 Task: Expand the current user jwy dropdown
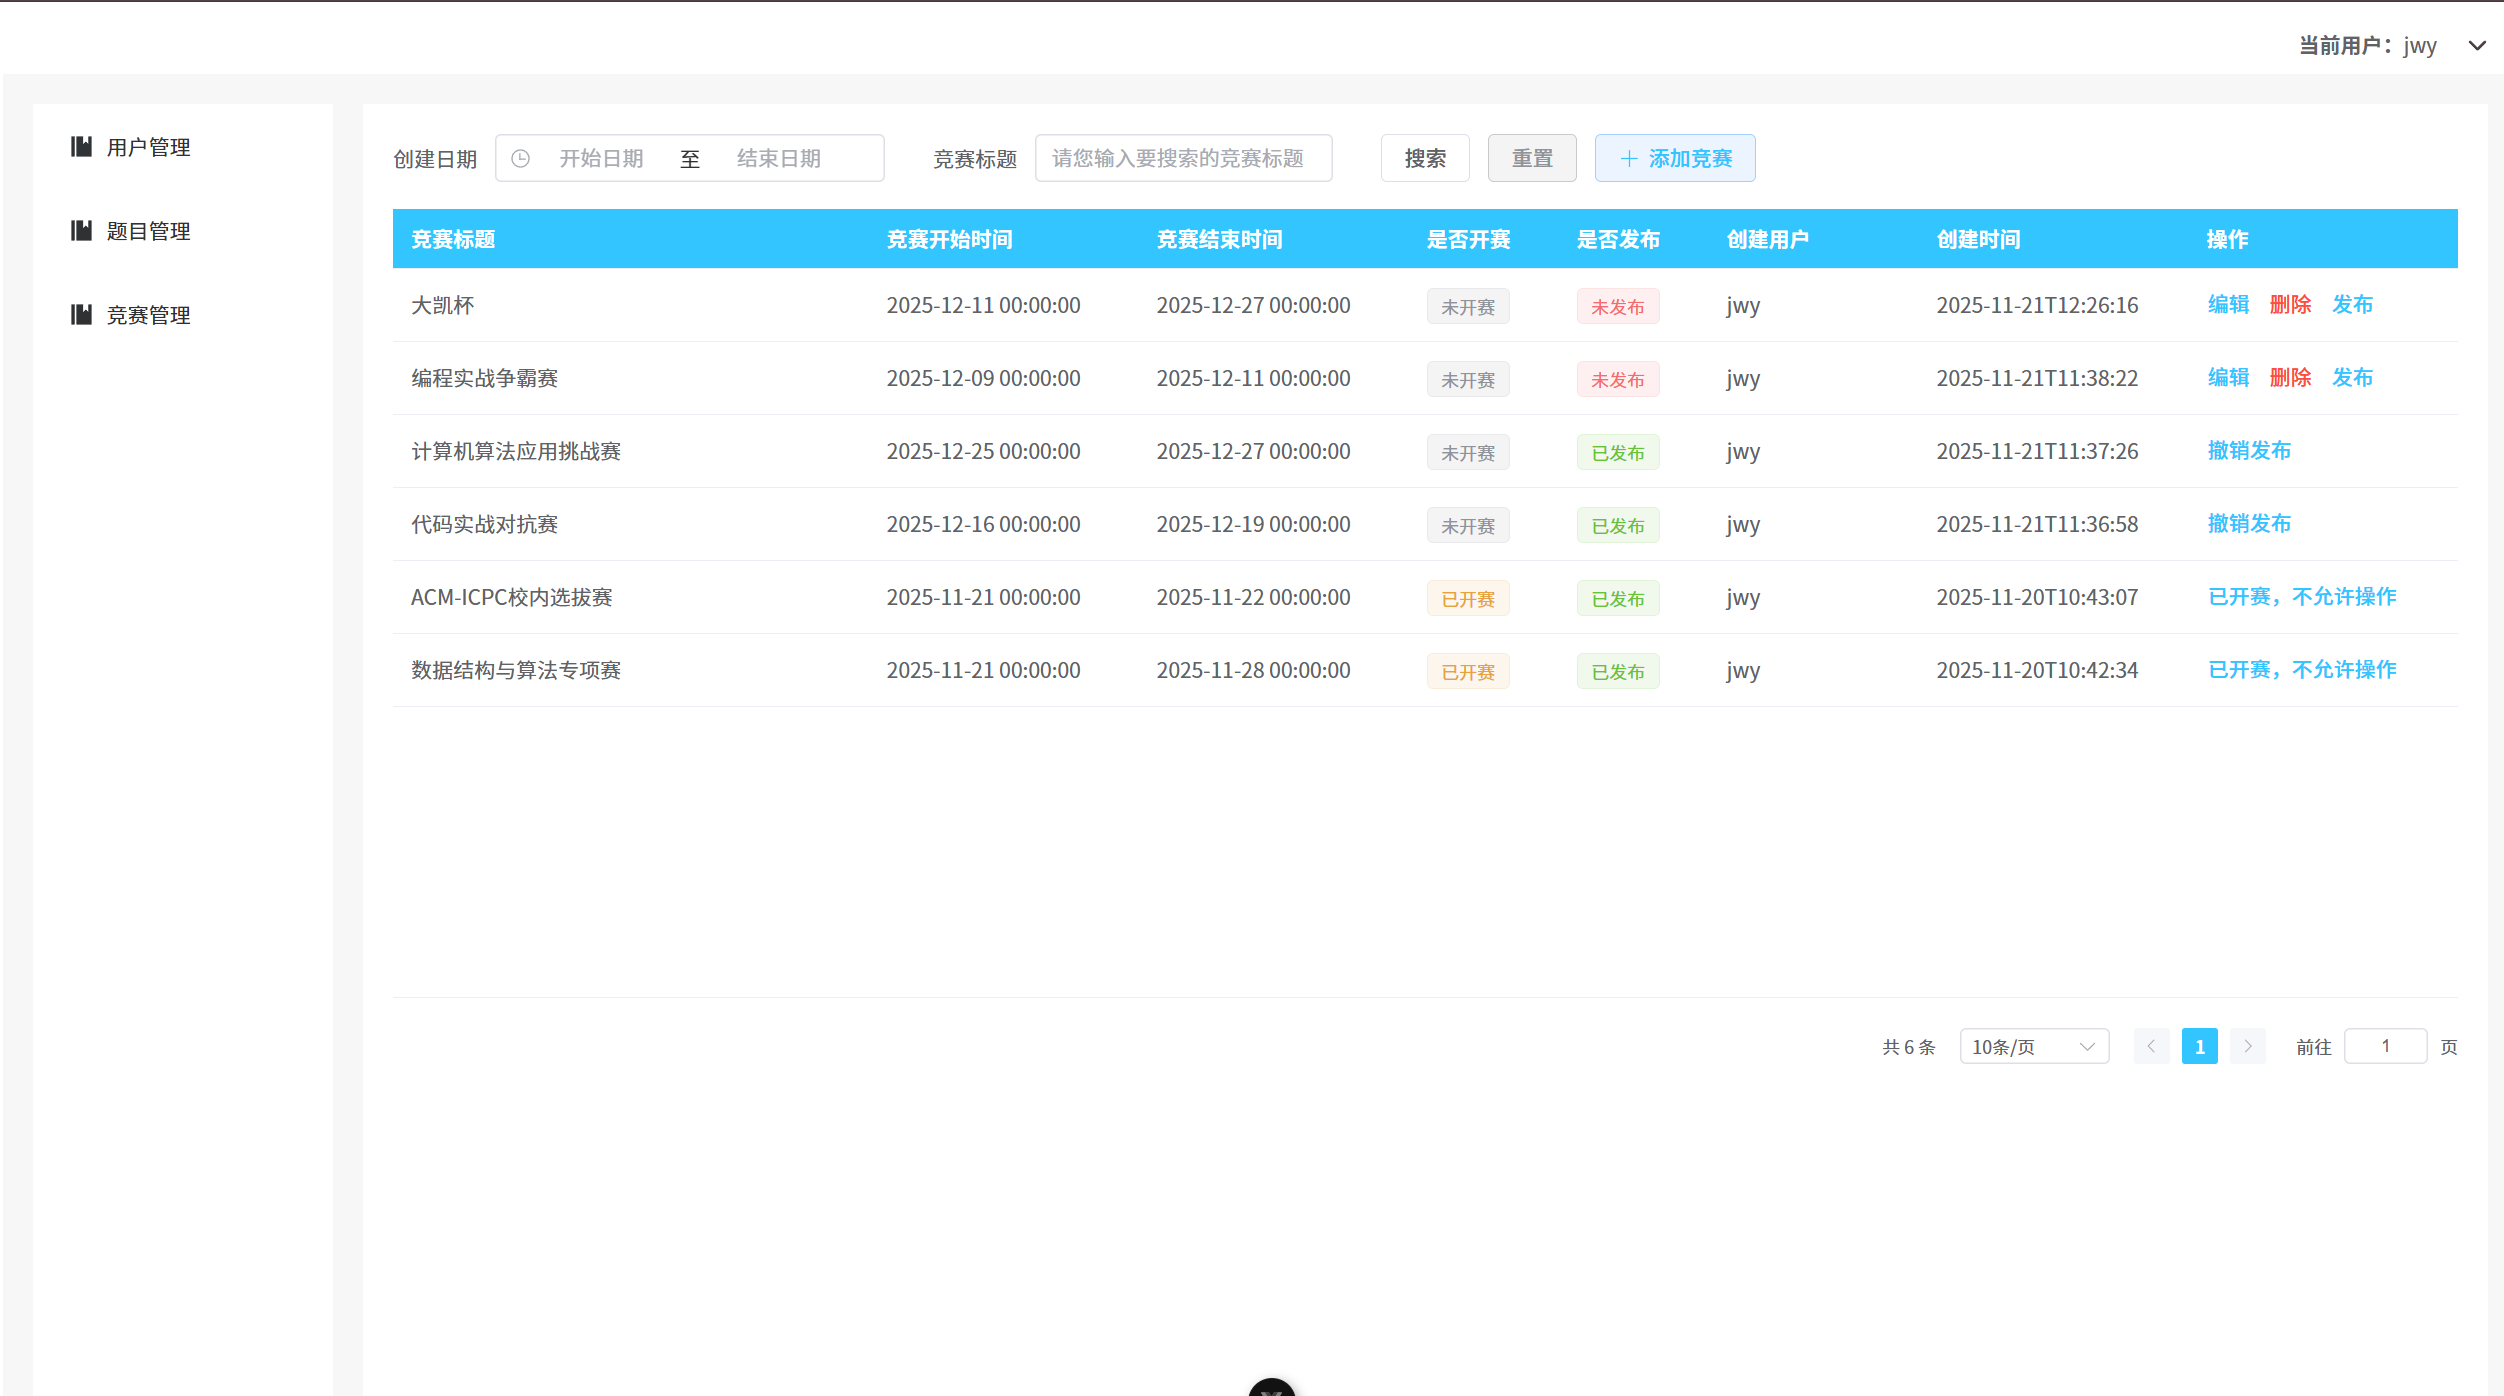coord(2477,46)
